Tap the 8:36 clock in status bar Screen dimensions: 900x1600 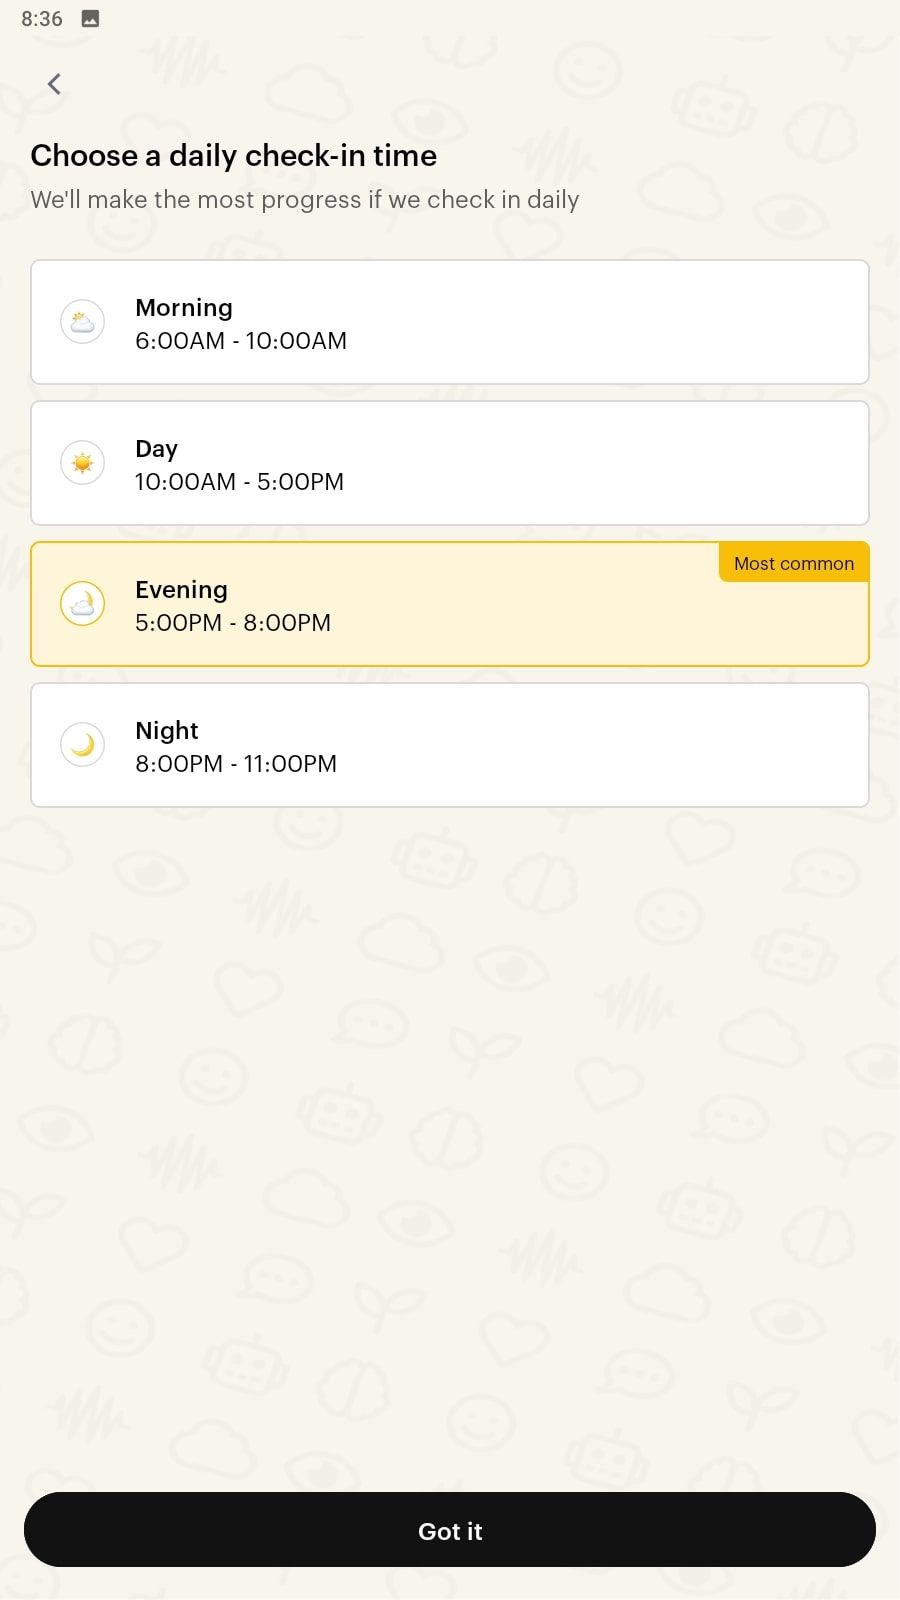click(42, 18)
